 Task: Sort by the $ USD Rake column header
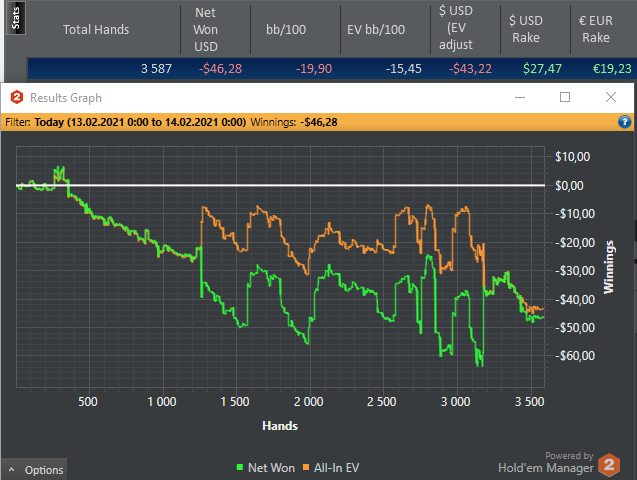[526, 29]
